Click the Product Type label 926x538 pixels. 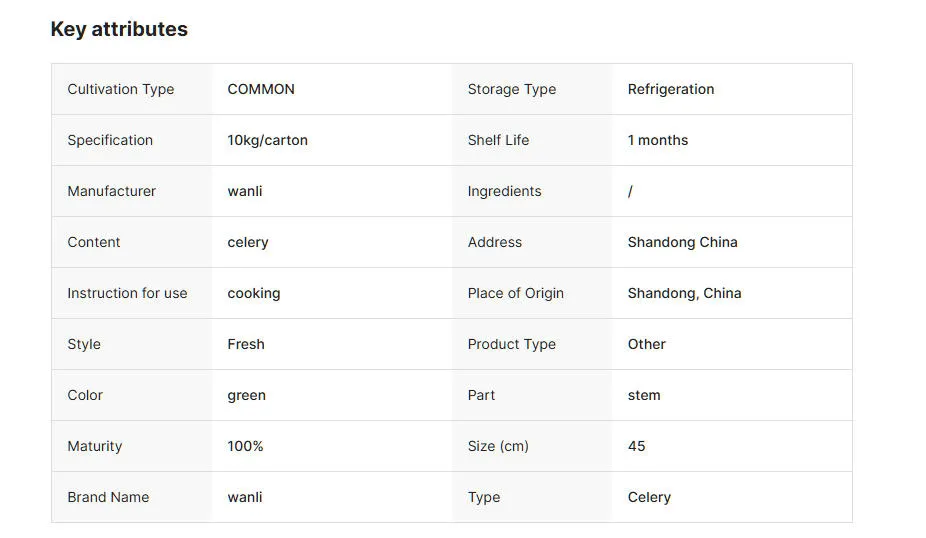tap(511, 344)
